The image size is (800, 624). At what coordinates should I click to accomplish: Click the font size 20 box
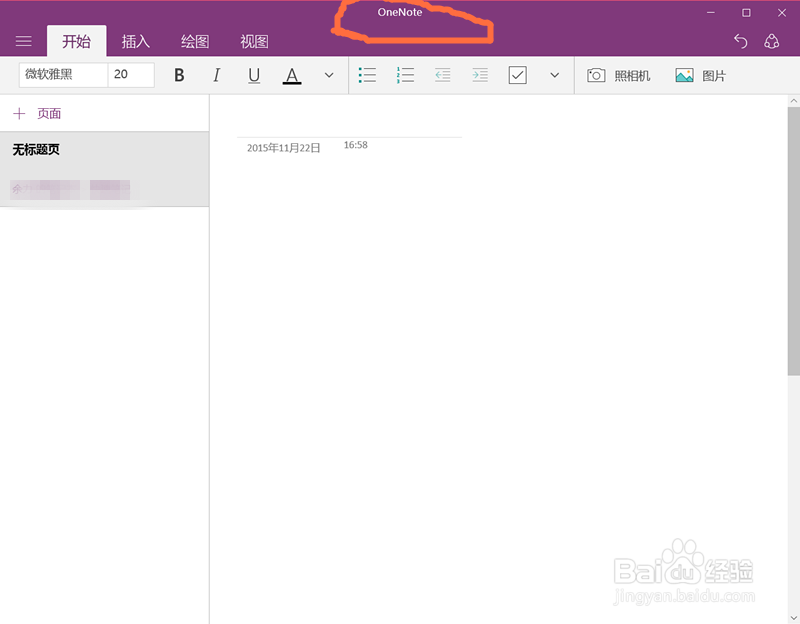tap(131, 74)
